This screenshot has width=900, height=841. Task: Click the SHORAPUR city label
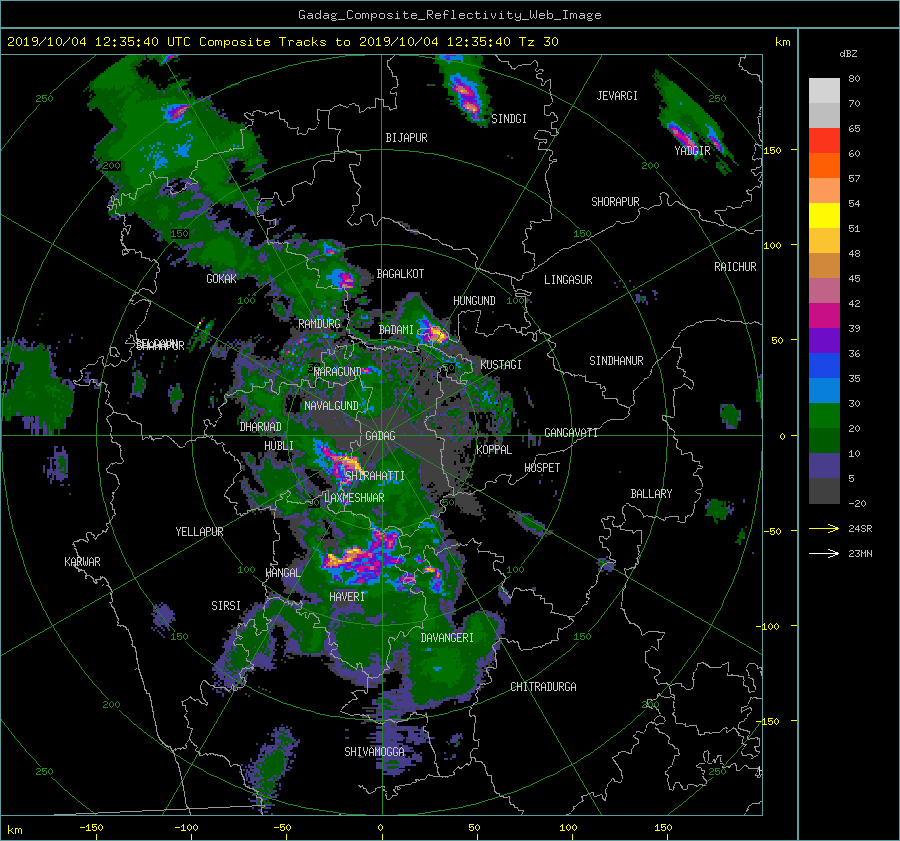pyautogui.click(x=615, y=202)
